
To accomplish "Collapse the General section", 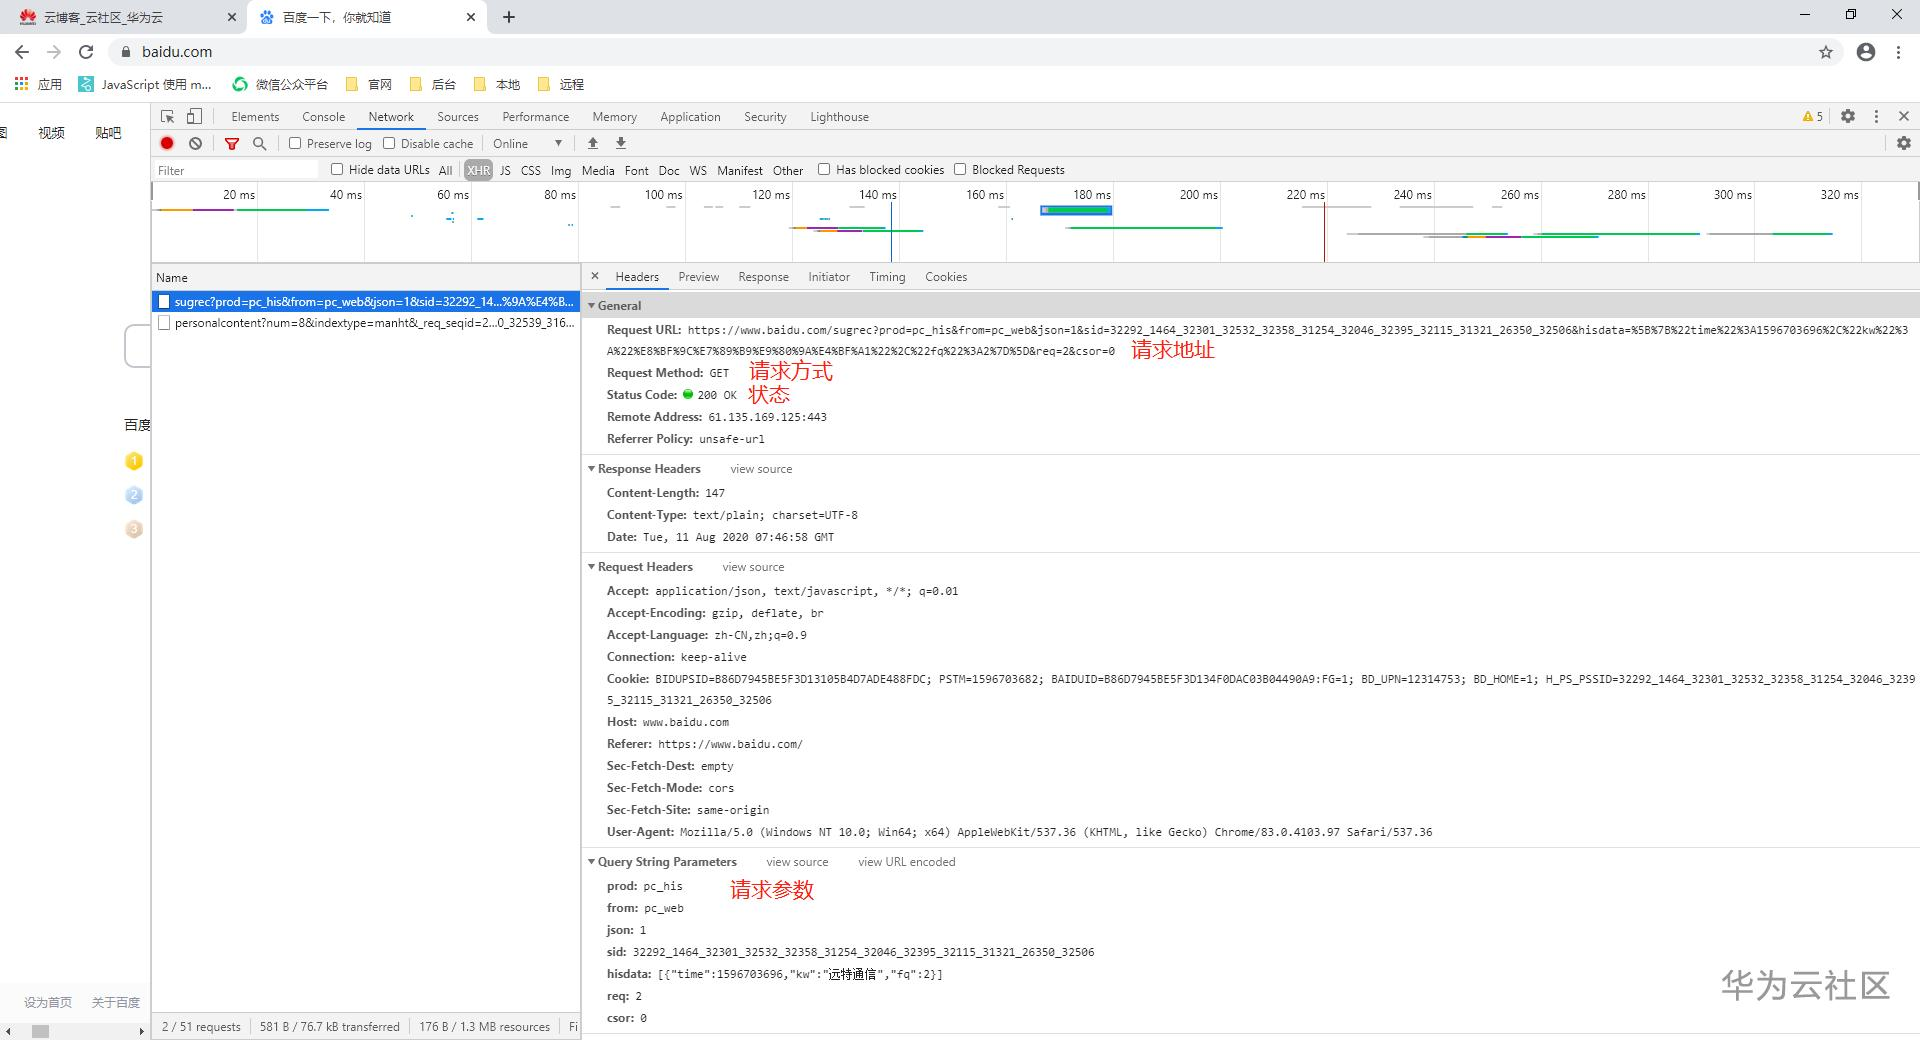I will click(592, 305).
